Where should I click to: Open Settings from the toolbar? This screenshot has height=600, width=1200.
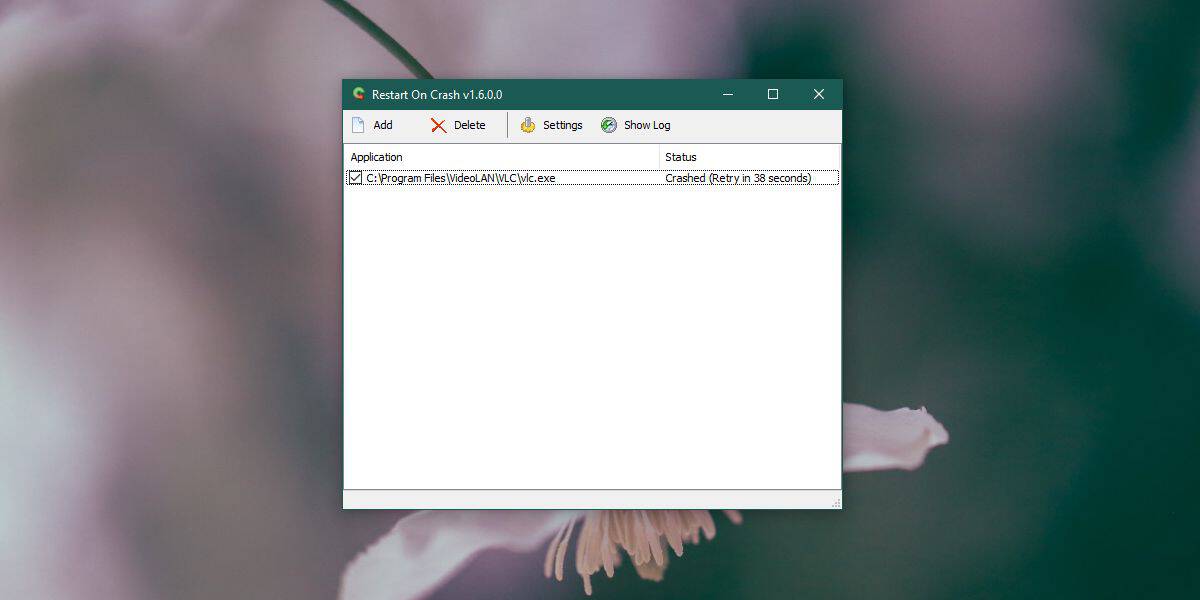551,125
